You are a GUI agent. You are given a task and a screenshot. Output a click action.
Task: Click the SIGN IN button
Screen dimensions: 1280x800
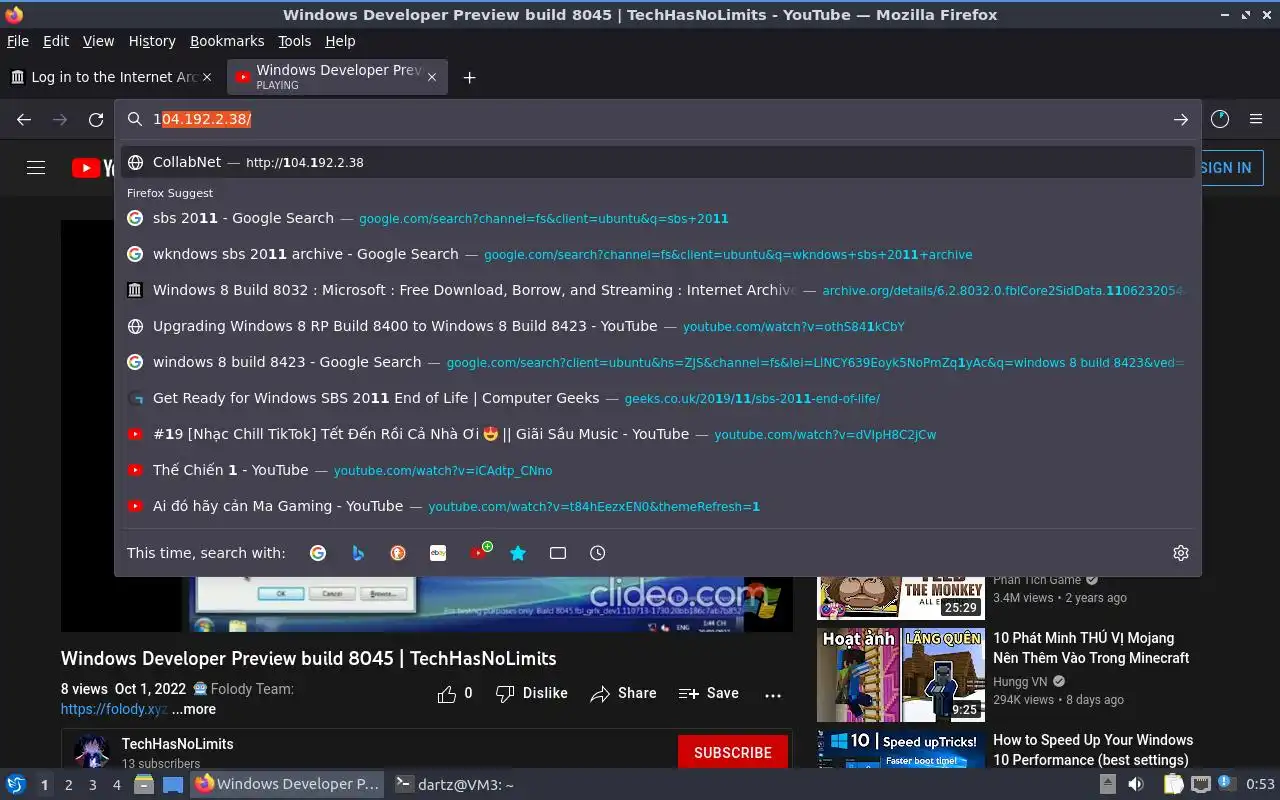point(1226,168)
